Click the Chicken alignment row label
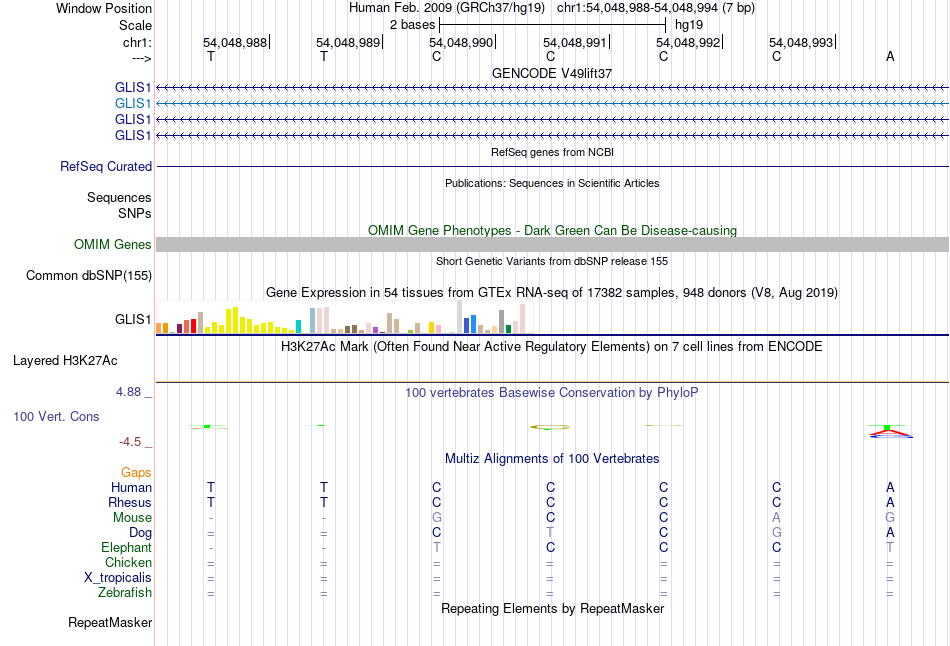Viewport: 950px width, 646px height. tap(128, 563)
